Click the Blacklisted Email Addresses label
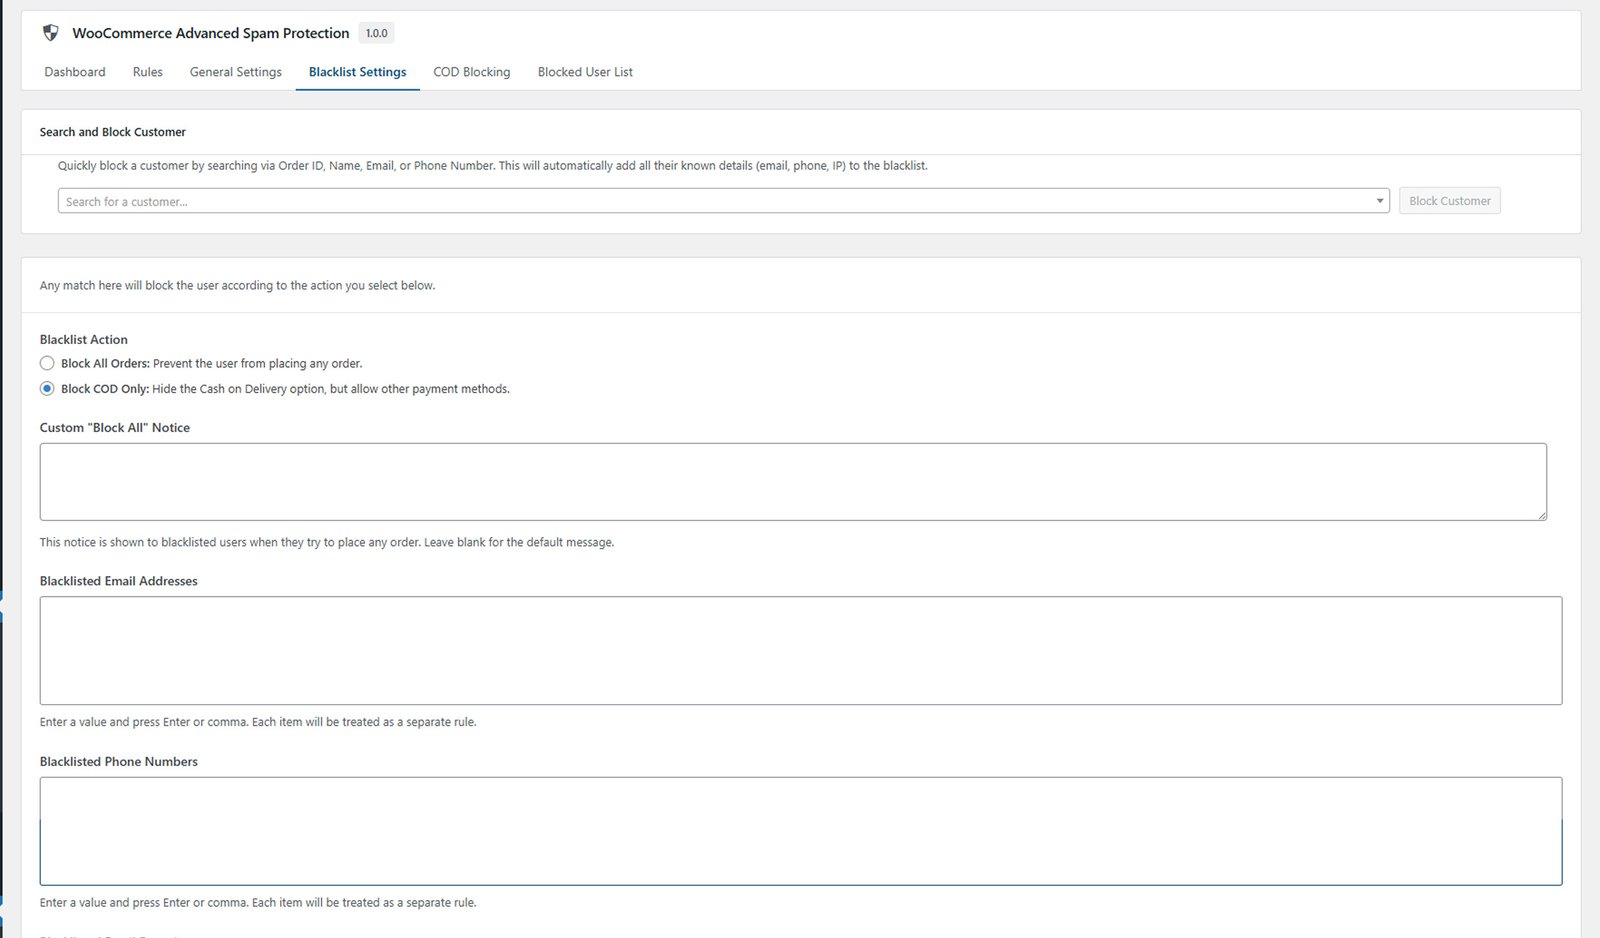The width and height of the screenshot is (1600, 938). click(x=119, y=581)
